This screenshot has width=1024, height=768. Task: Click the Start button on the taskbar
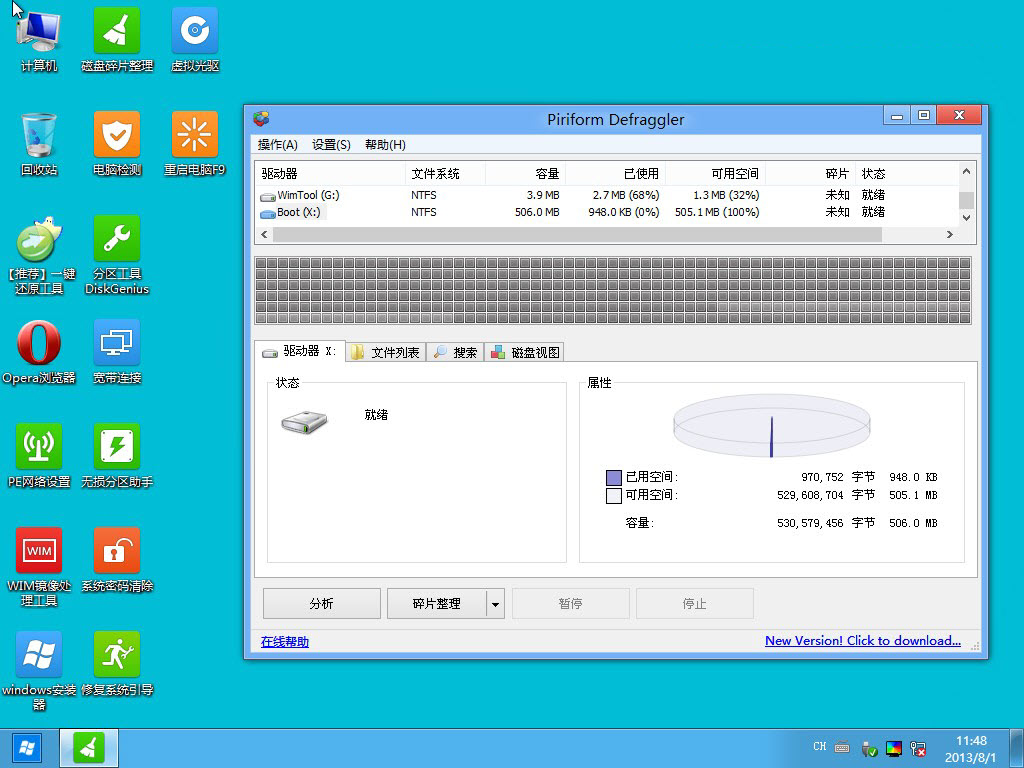click(x=27, y=748)
